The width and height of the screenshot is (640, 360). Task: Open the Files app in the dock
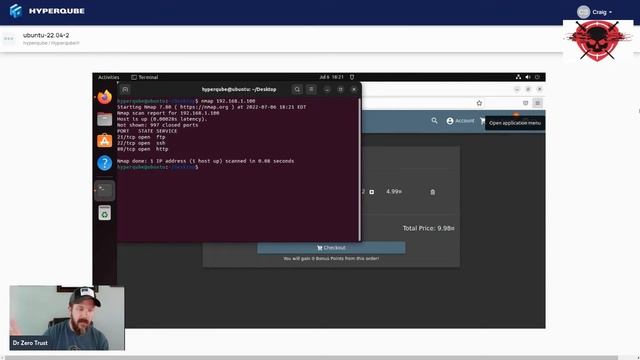pos(105,119)
